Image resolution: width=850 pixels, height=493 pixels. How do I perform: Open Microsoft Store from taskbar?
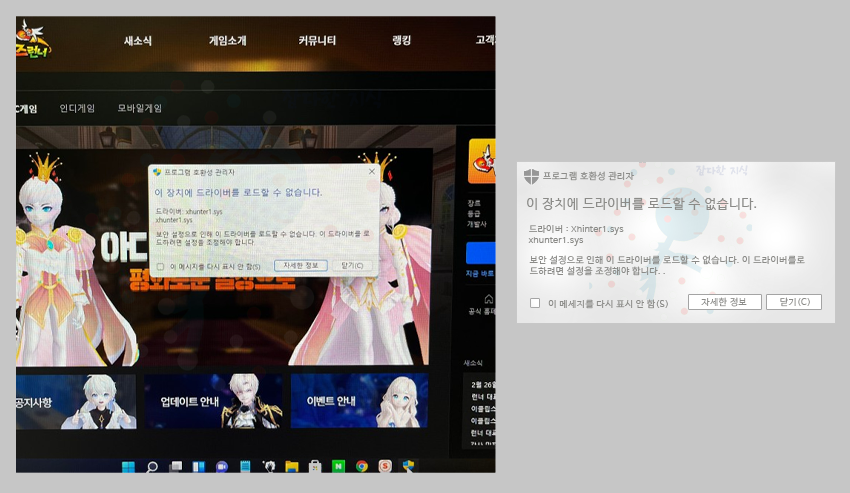coord(315,466)
